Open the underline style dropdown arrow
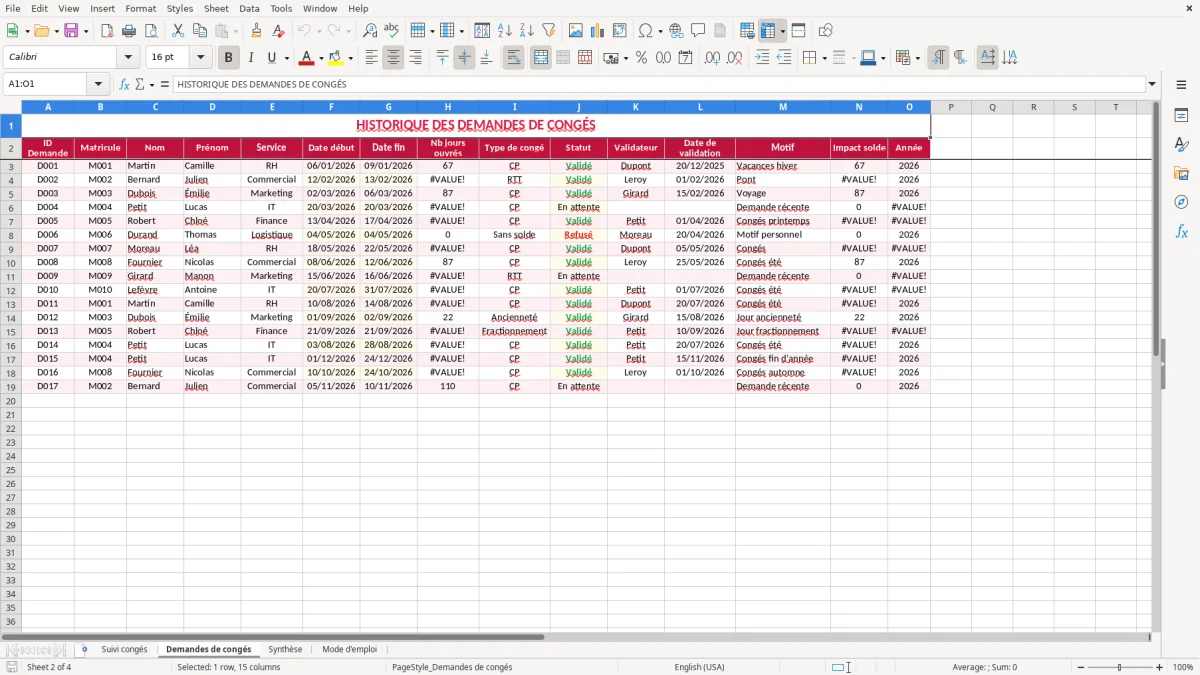The height and width of the screenshot is (675, 1200). tap(286, 58)
